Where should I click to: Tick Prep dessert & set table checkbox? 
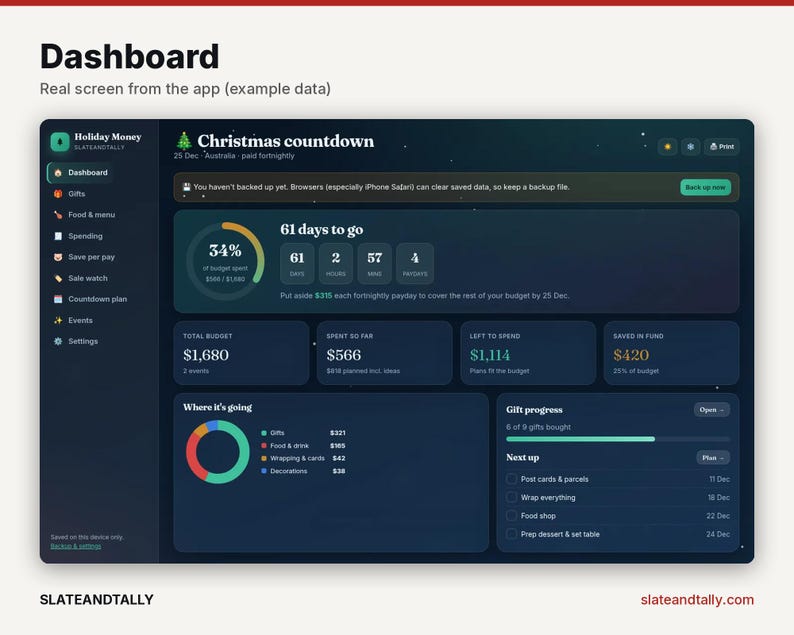point(511,534)
